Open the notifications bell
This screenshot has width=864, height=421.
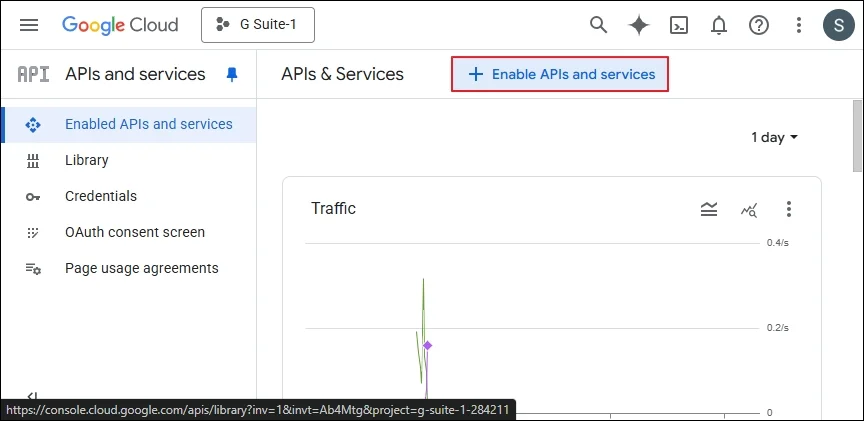pyautogui.click(x=719, y=25)
